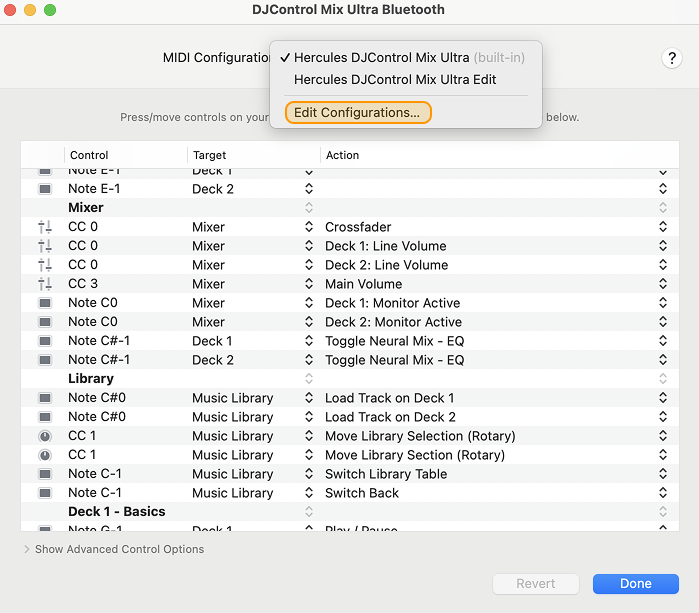The width and height of the screenshot is (699, 613).
Task: Choose Edit Configurations… menu item
Action: tap(358, 113)
